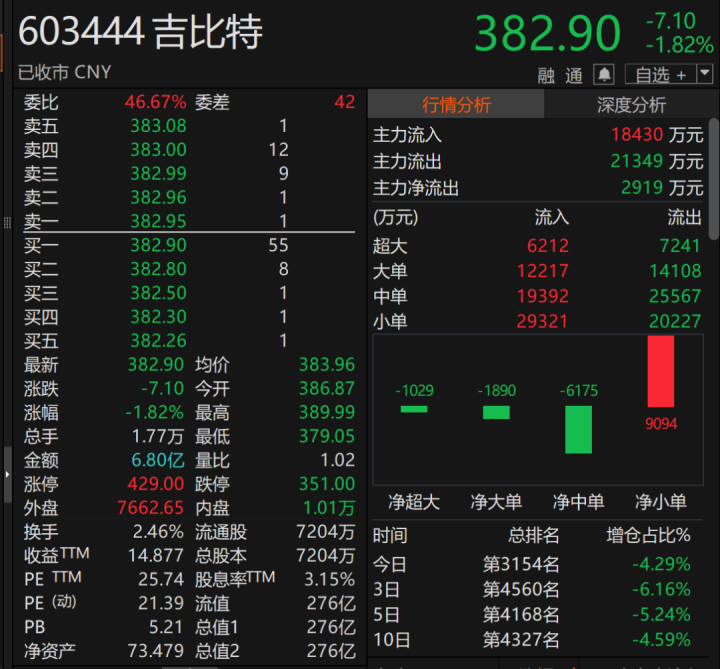Click the 内盘 value 1.01万
720x669 pixels.
[329, 508]
